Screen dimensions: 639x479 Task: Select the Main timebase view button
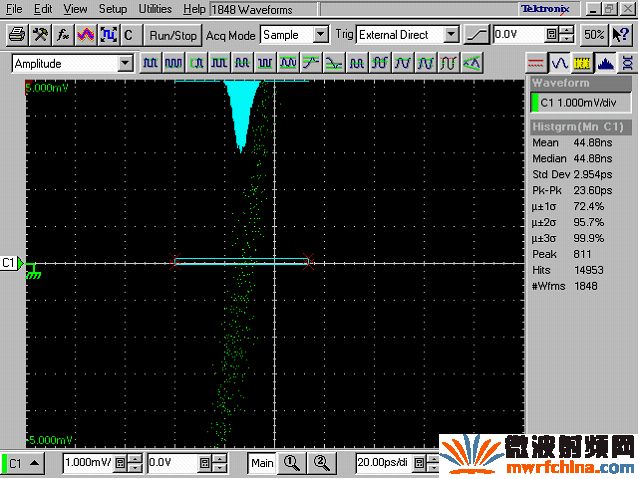point(262,463)
